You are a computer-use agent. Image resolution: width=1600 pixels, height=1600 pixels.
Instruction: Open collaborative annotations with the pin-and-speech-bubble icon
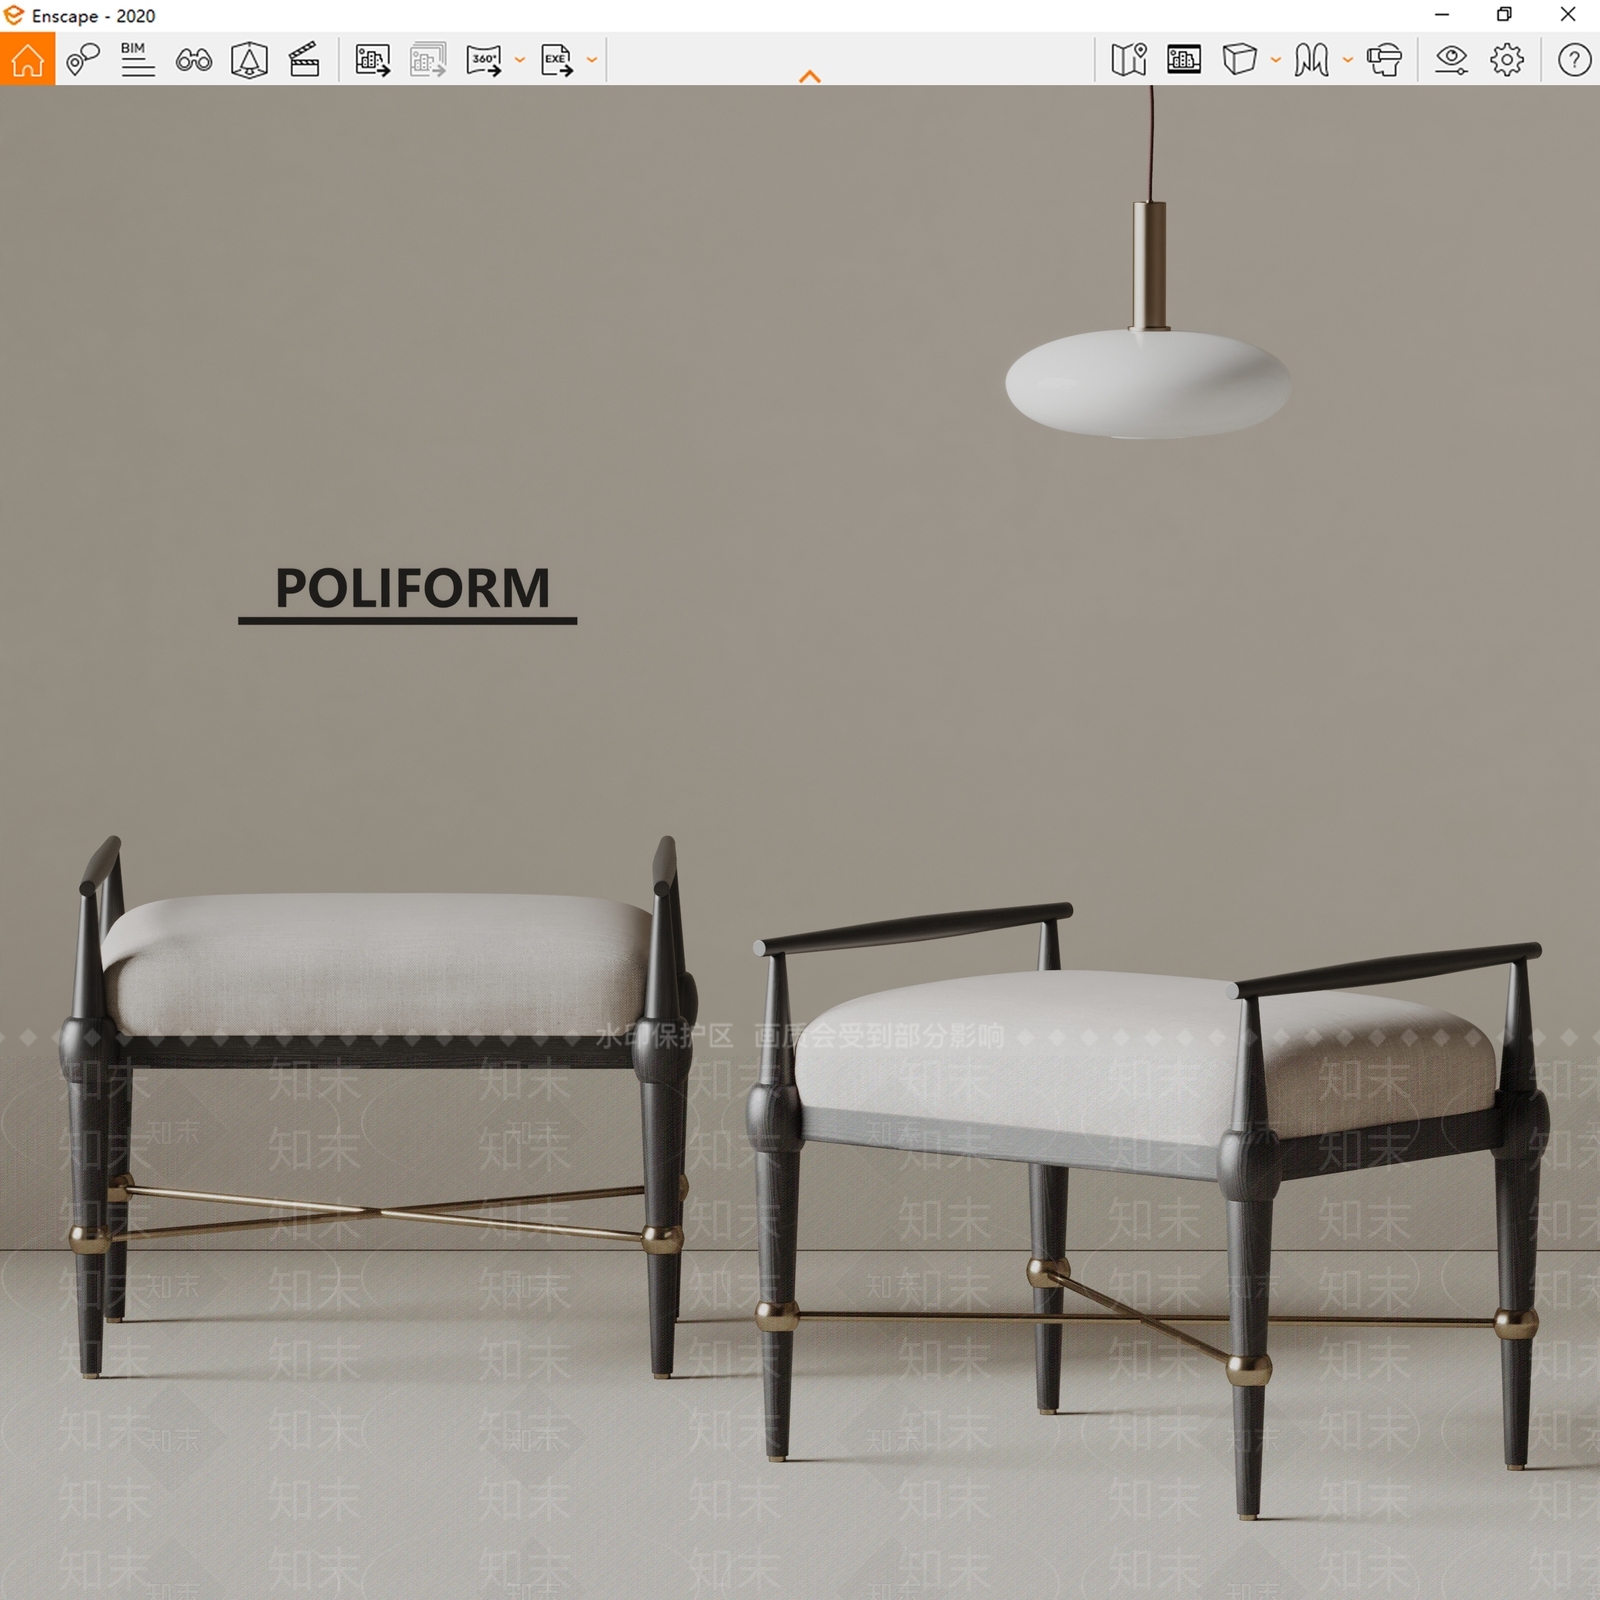point(83,60)
